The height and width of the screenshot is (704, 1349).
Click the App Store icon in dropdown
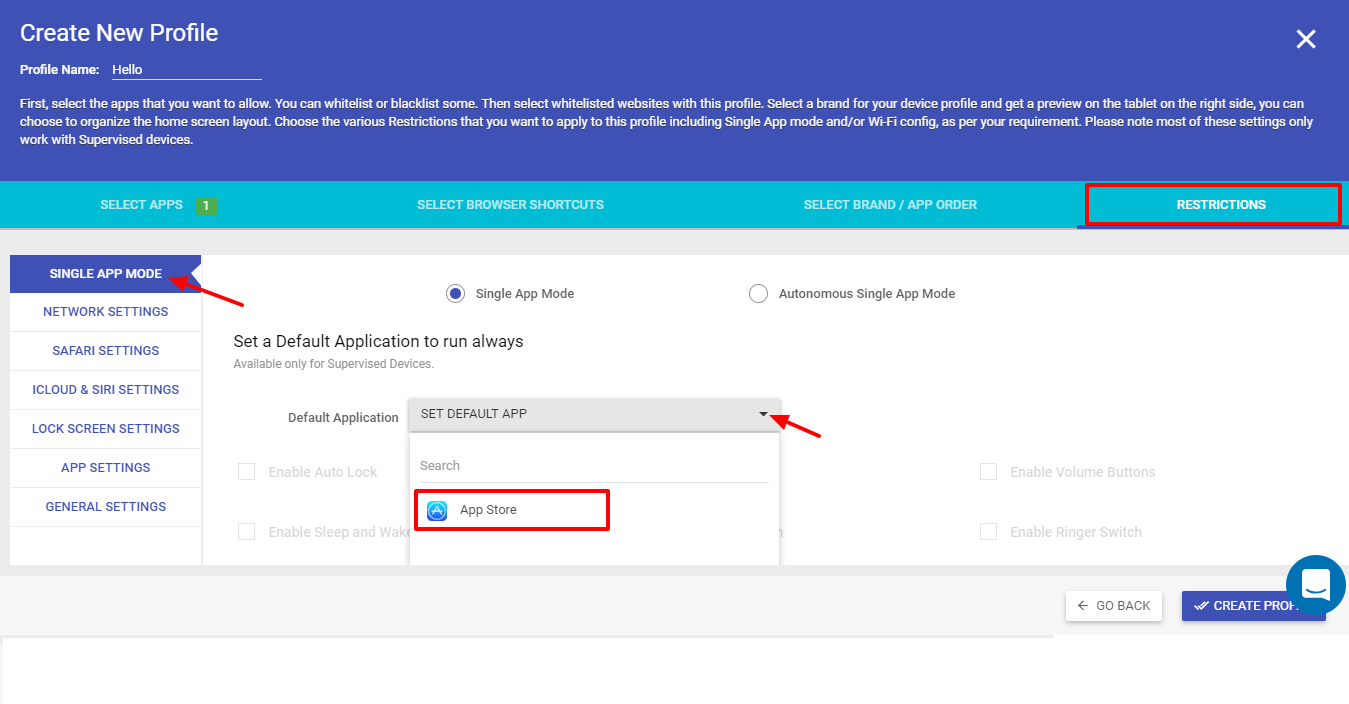[437, 511]
